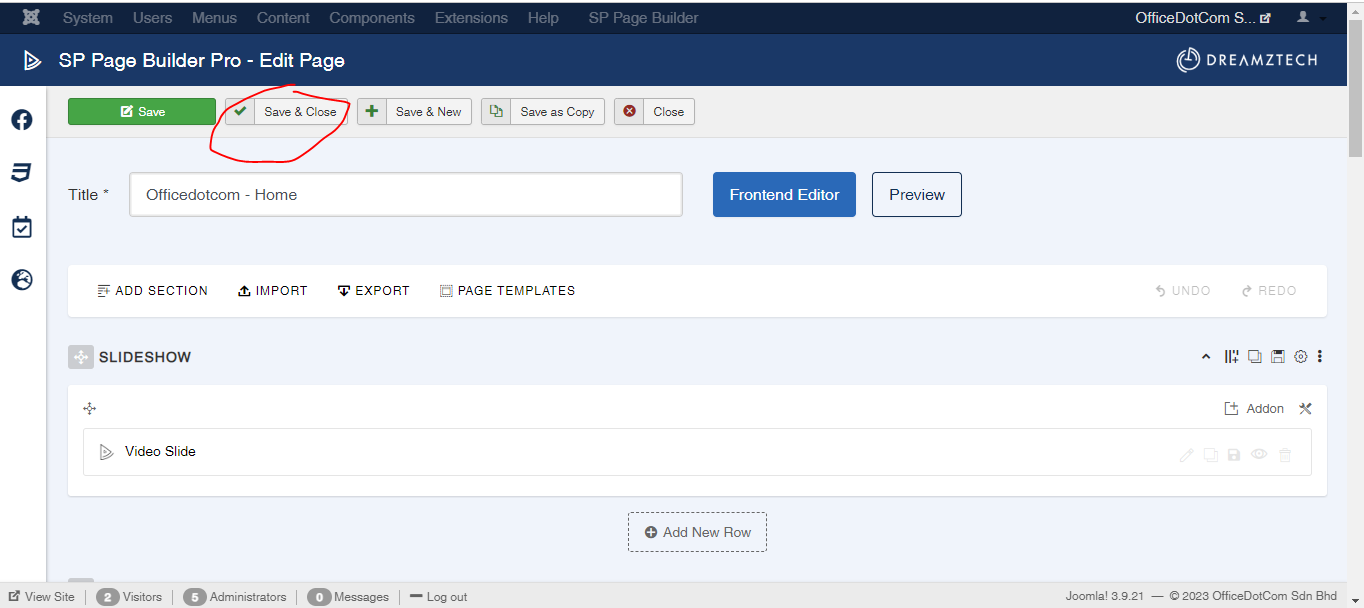Click Save & Close button

(x=287, y=112)
